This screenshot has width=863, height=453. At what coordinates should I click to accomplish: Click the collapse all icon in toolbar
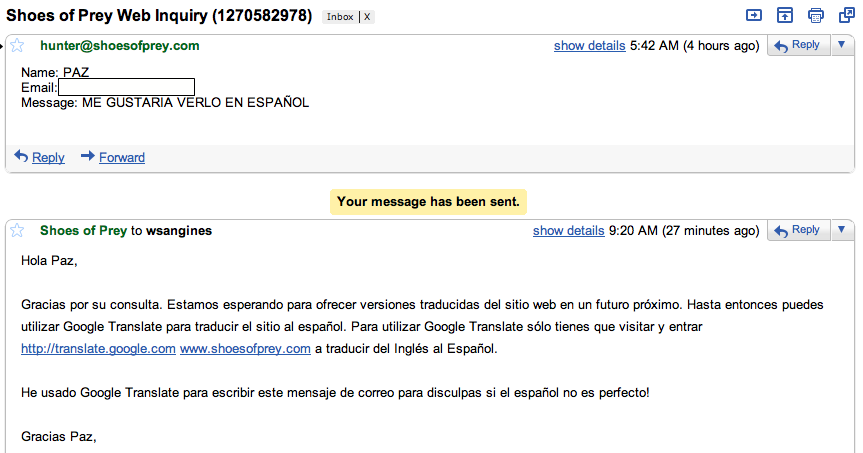785,15
